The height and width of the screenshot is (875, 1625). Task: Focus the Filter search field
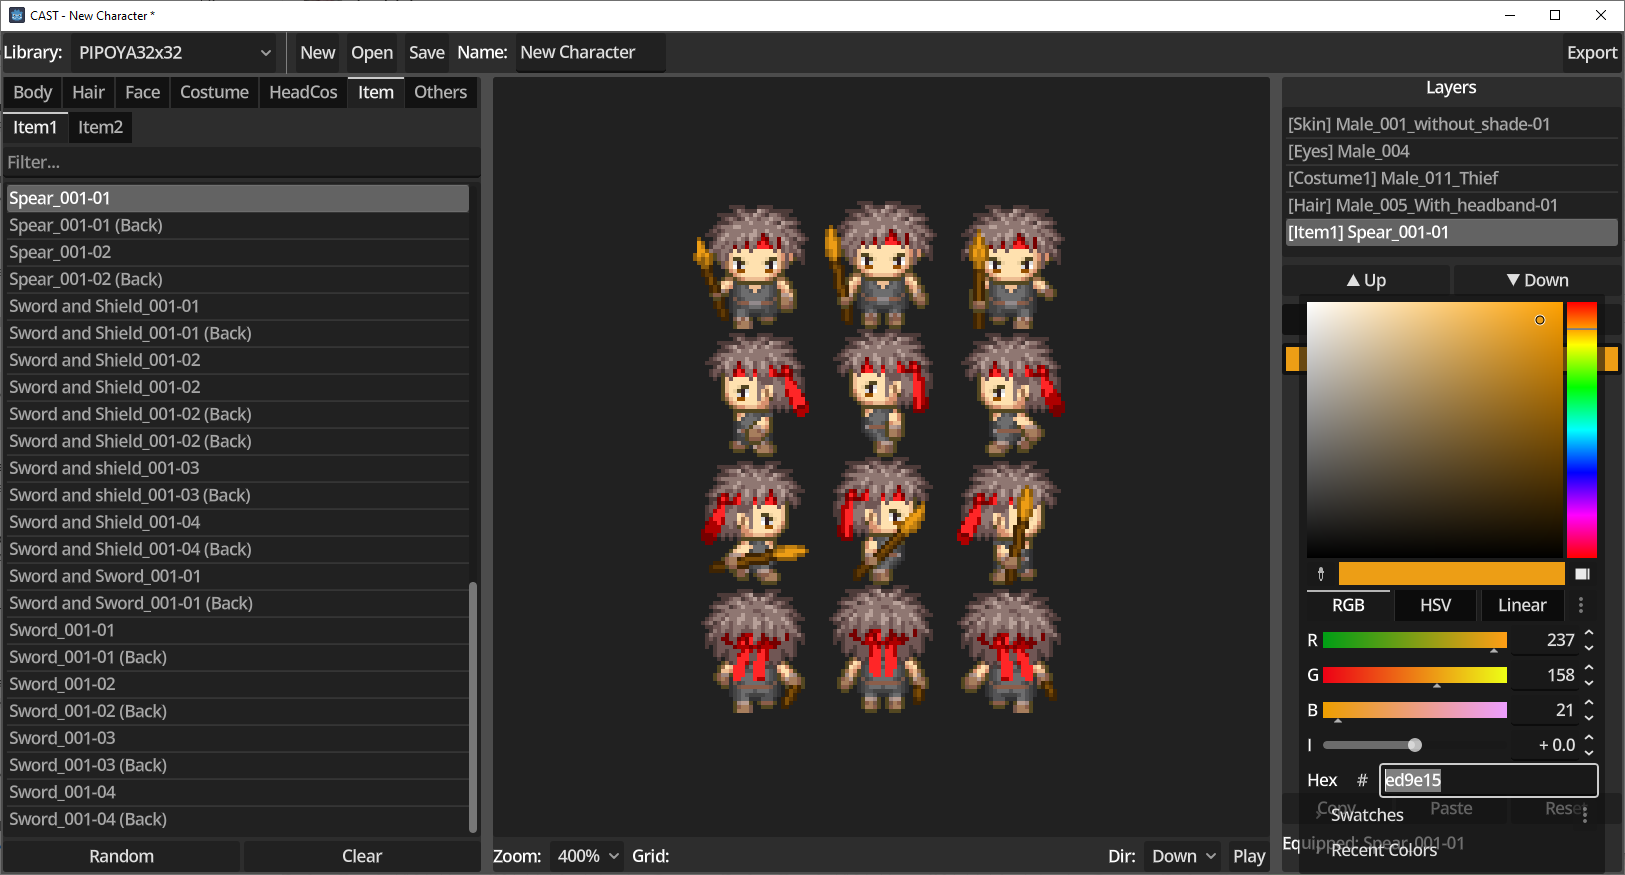[x=242, y=162]
